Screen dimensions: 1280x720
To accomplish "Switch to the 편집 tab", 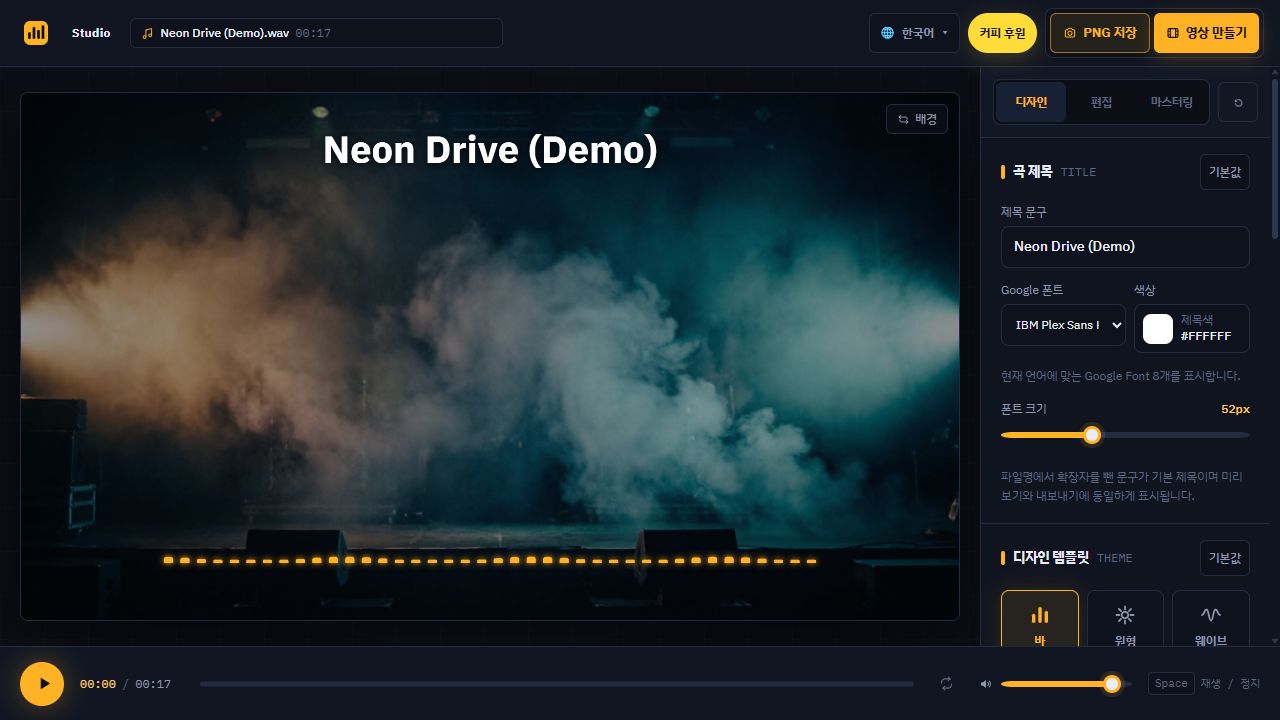I will click(1101, 102).
